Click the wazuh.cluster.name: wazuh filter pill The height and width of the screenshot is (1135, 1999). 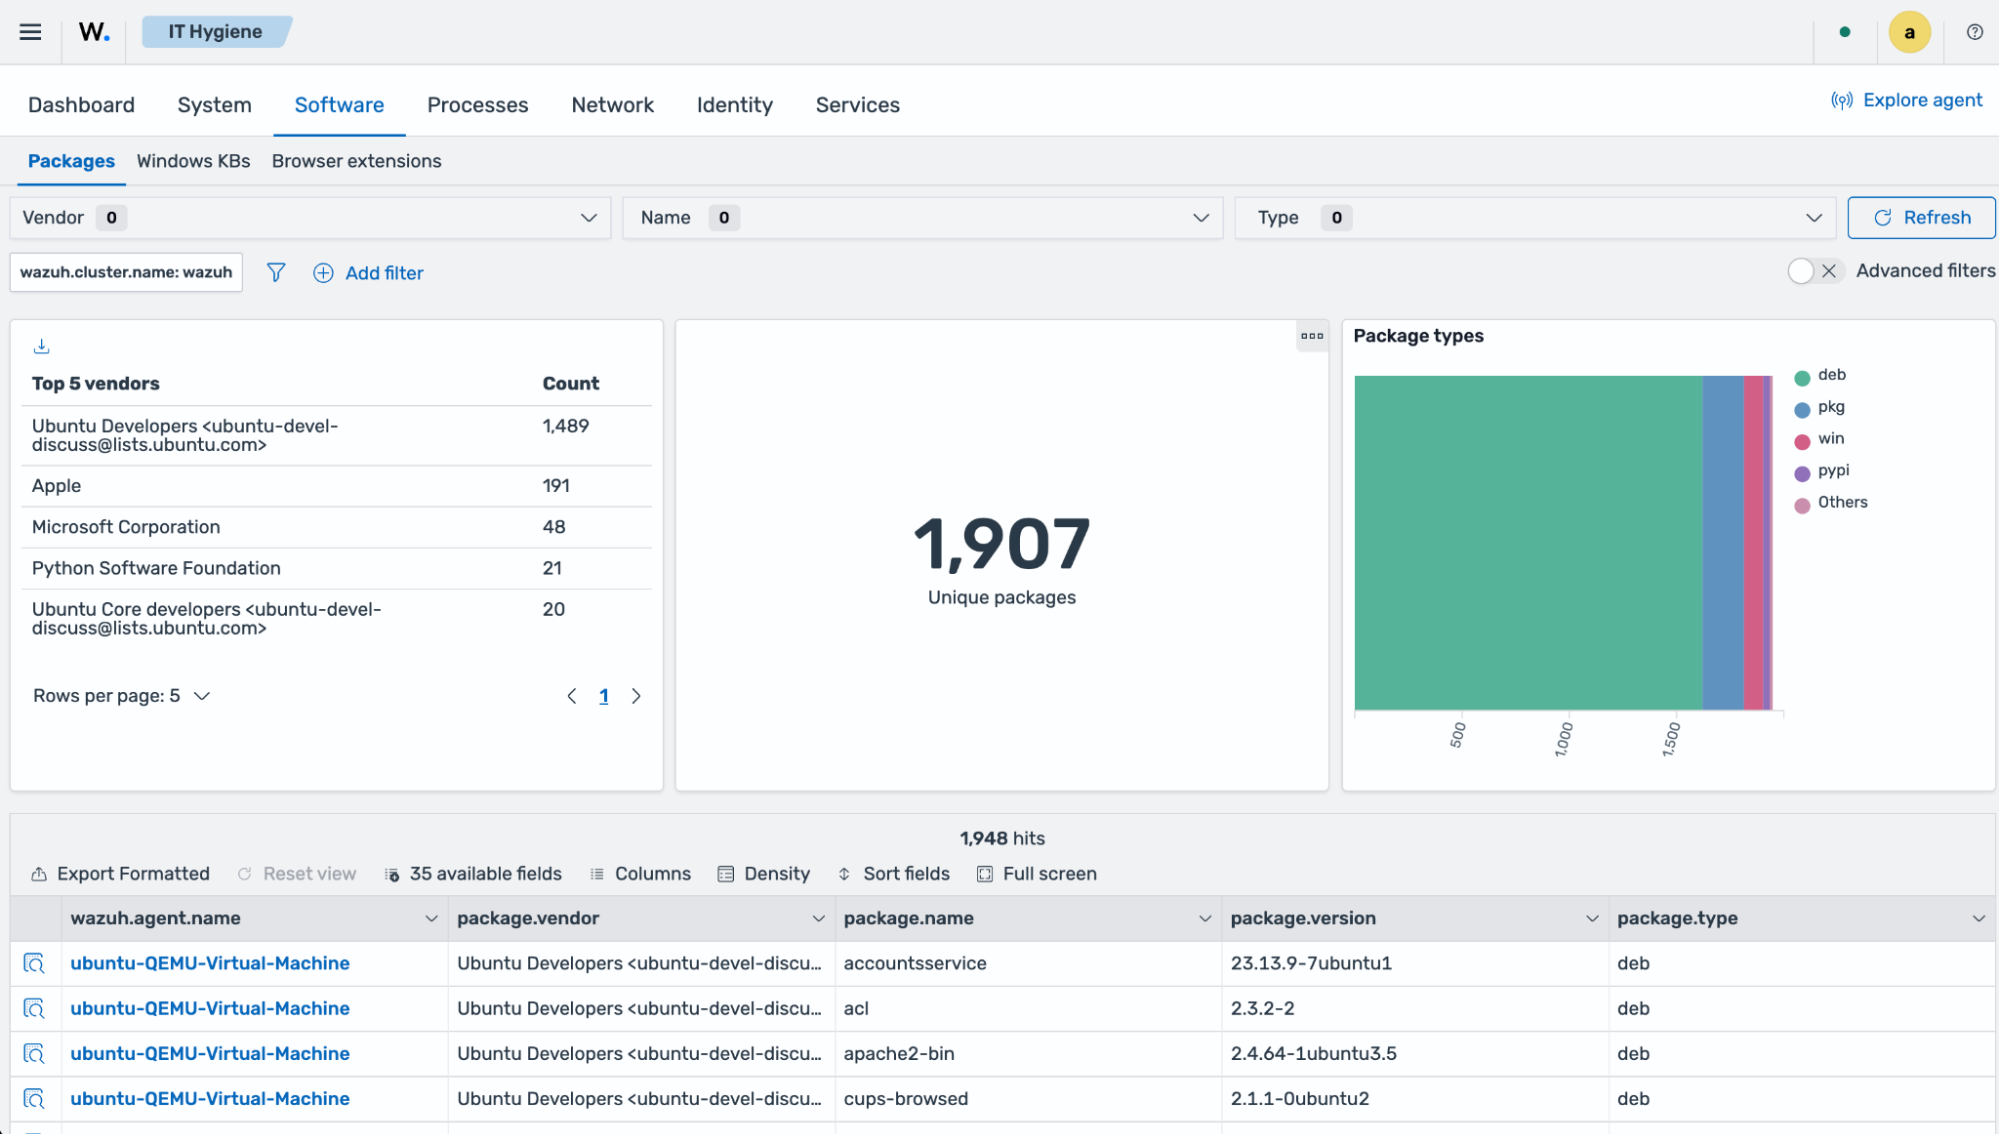tap(126, 272)
